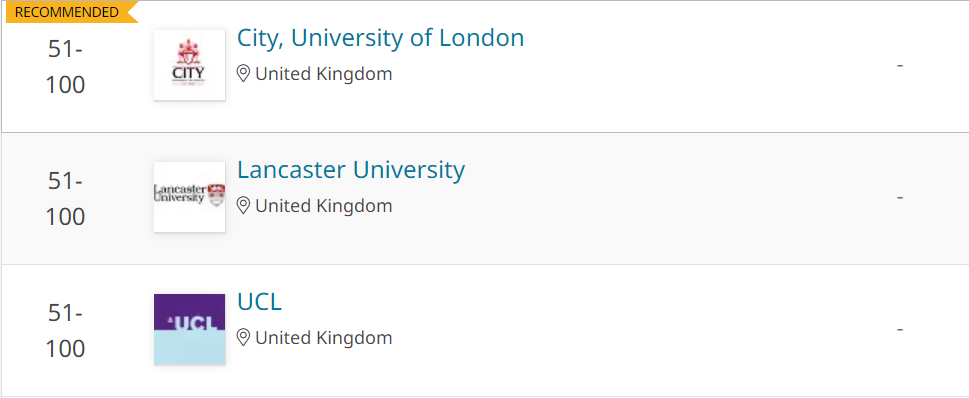This screenshot has width=969, height=398.
Task: Click United Kingdom text under UCL
Action: coord(324,338)
